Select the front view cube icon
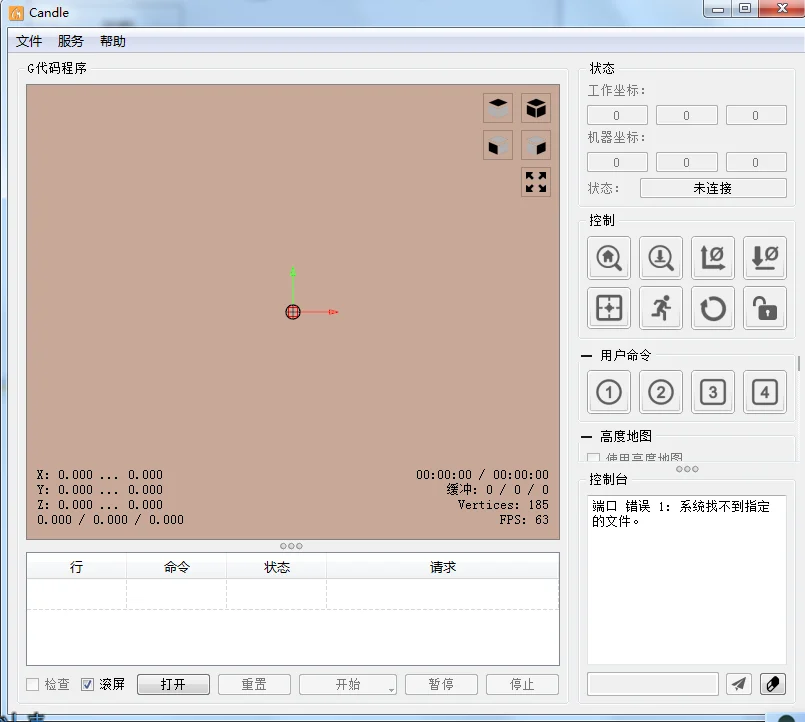Screen dimensions: 805x722 [x=497, y=145]
